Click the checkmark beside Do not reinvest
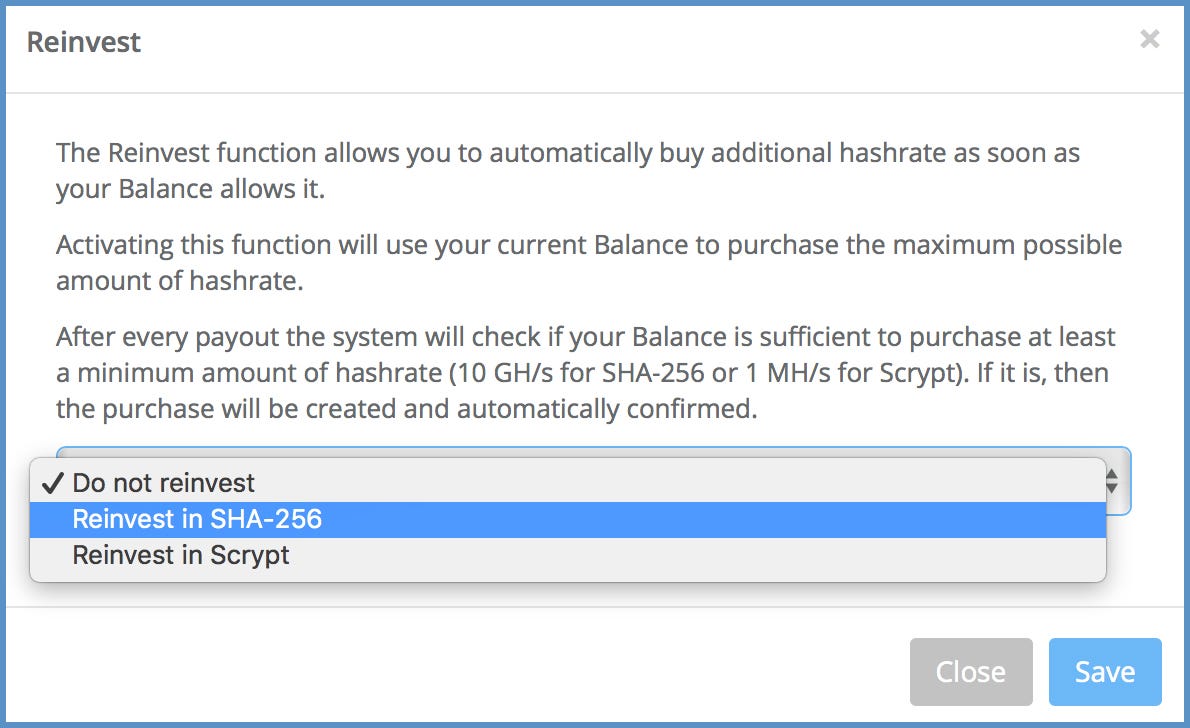The image size is (1190, 728). (52, 483)
